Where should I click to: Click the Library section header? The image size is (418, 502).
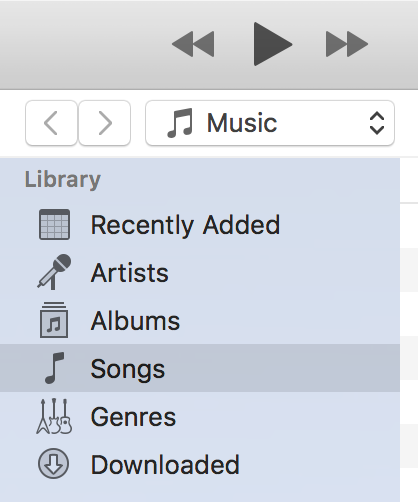click(63, 180)
